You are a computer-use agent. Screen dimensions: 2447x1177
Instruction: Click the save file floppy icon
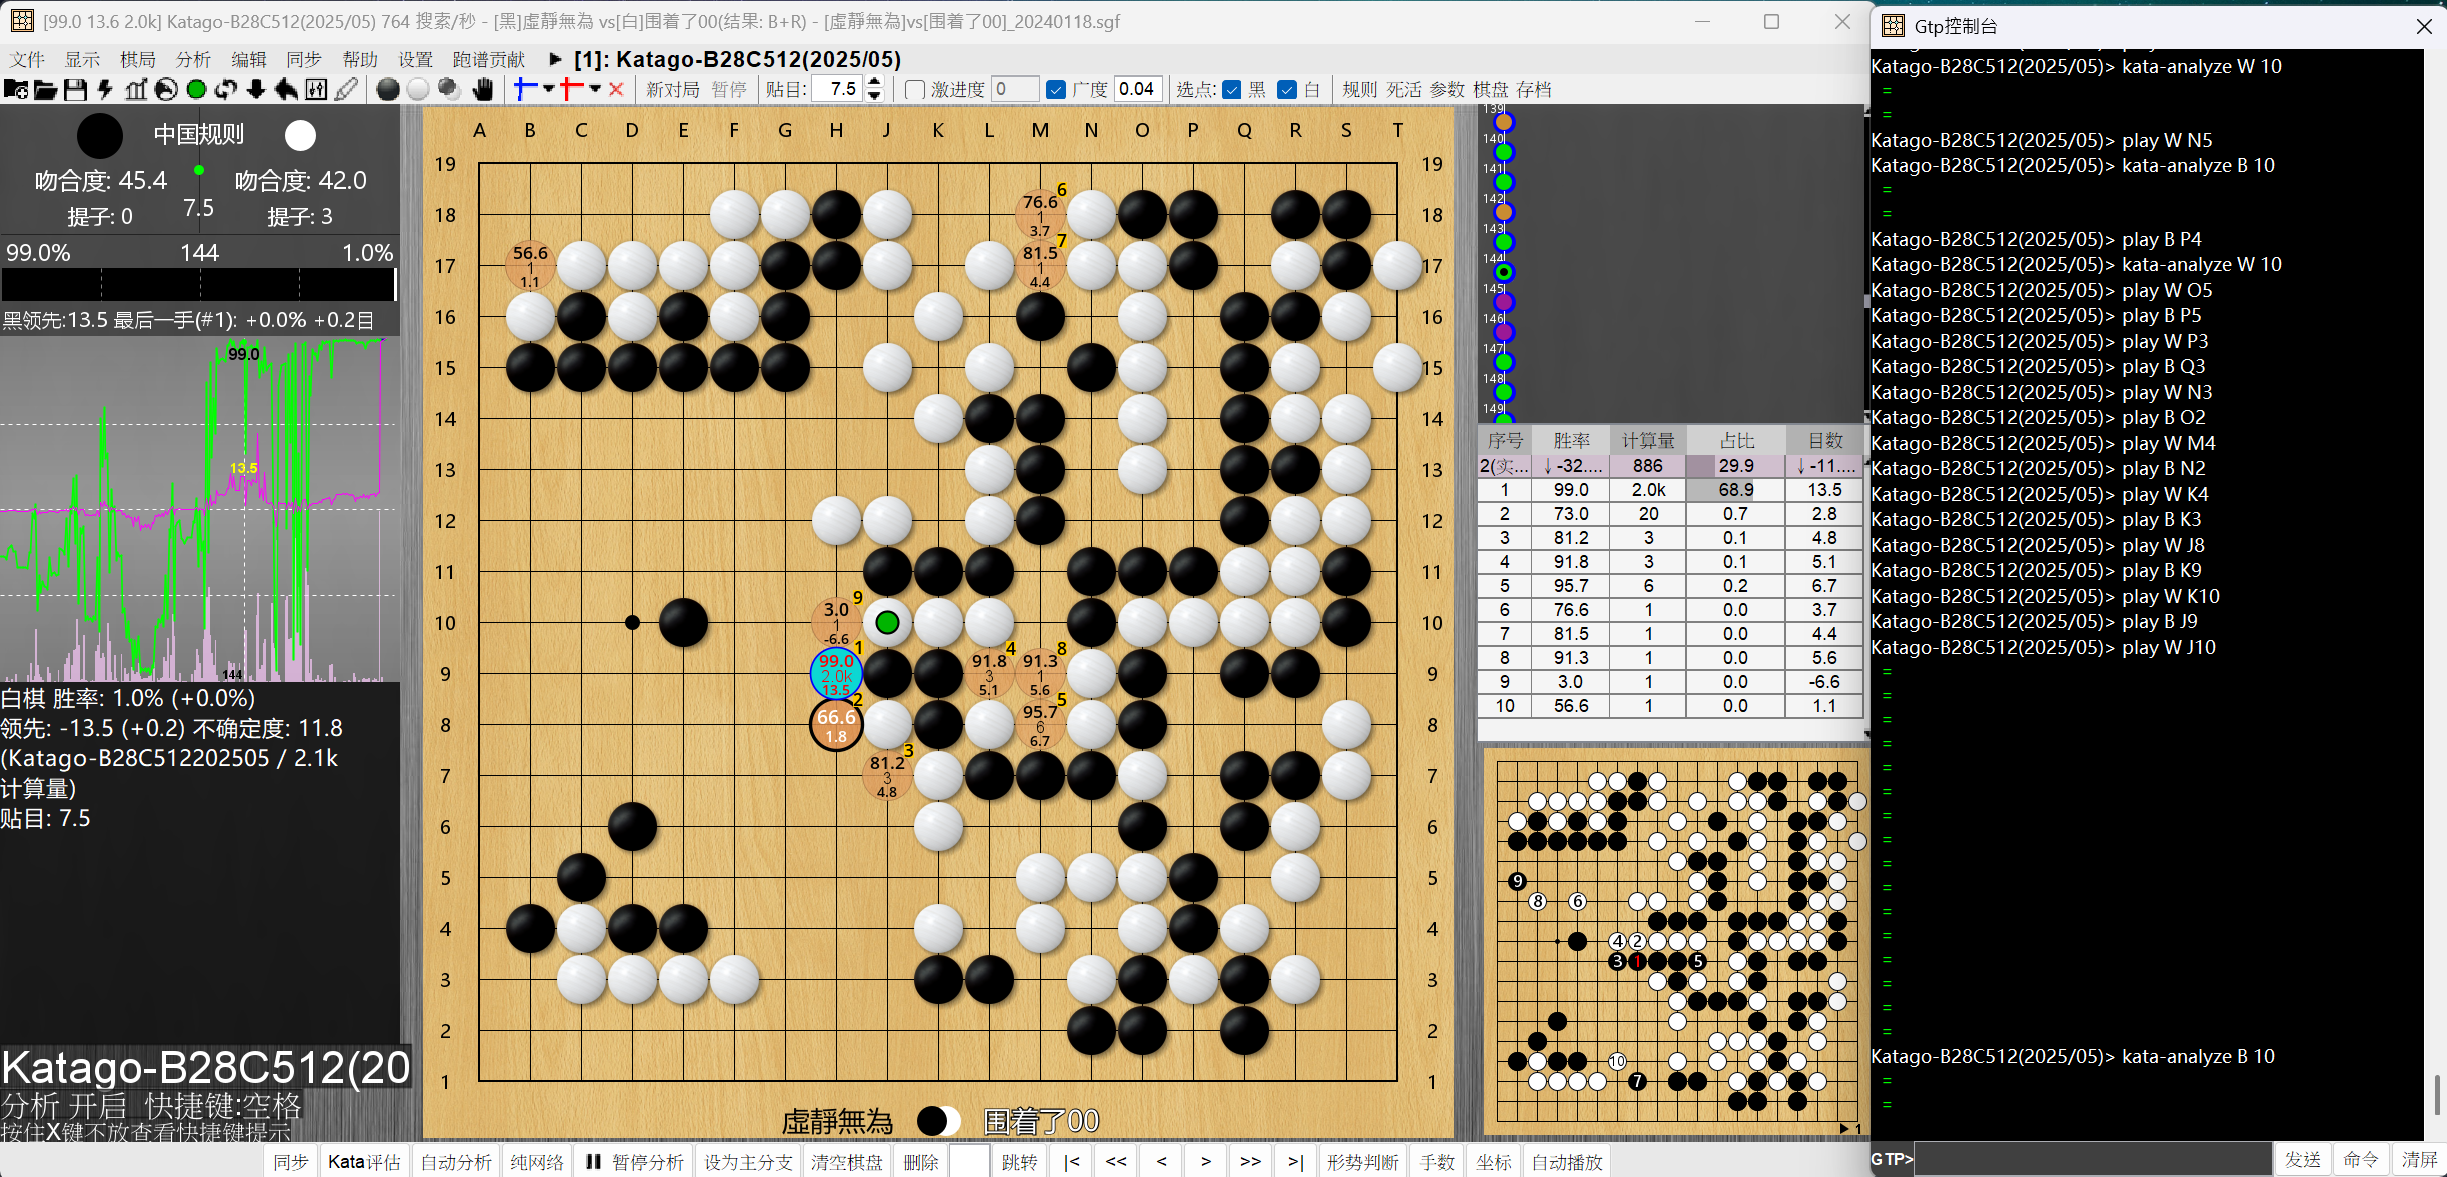click(75, 90)
